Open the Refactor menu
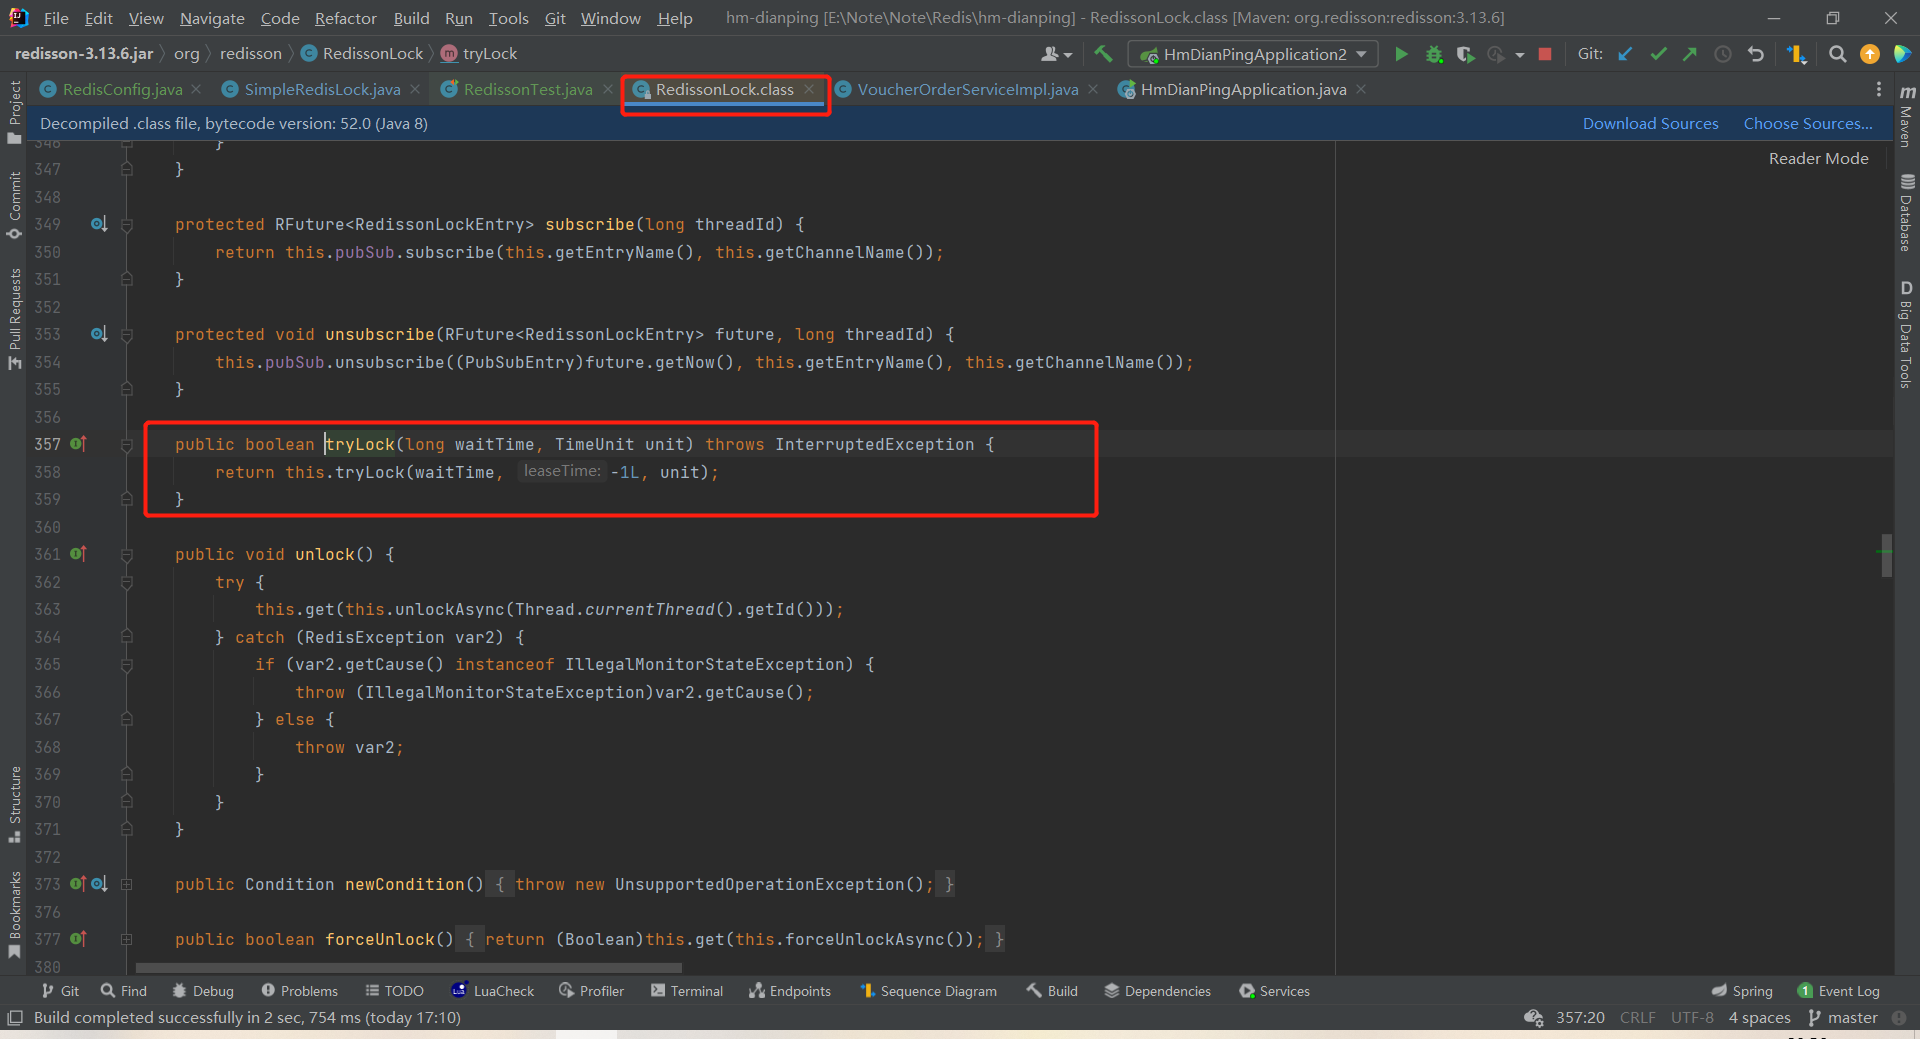 point(345,18)
